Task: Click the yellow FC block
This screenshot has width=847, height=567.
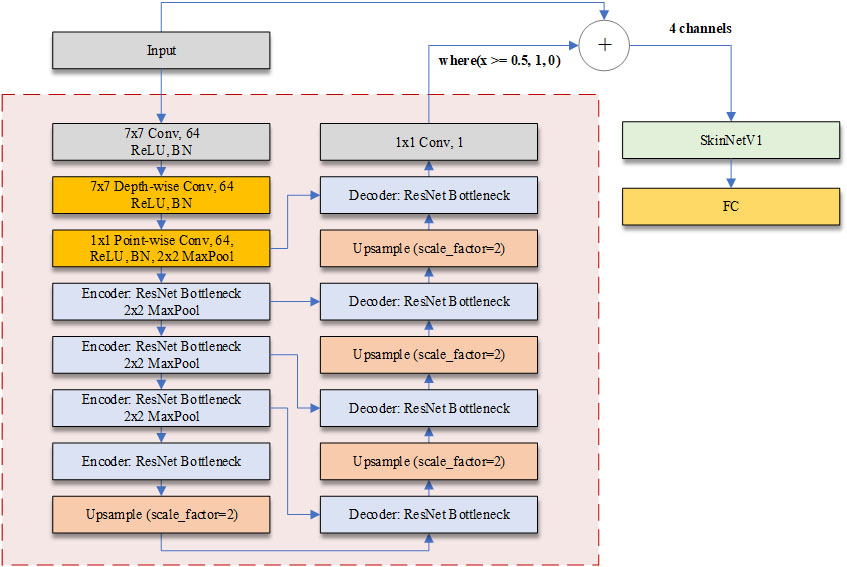Action: point(730,205)
